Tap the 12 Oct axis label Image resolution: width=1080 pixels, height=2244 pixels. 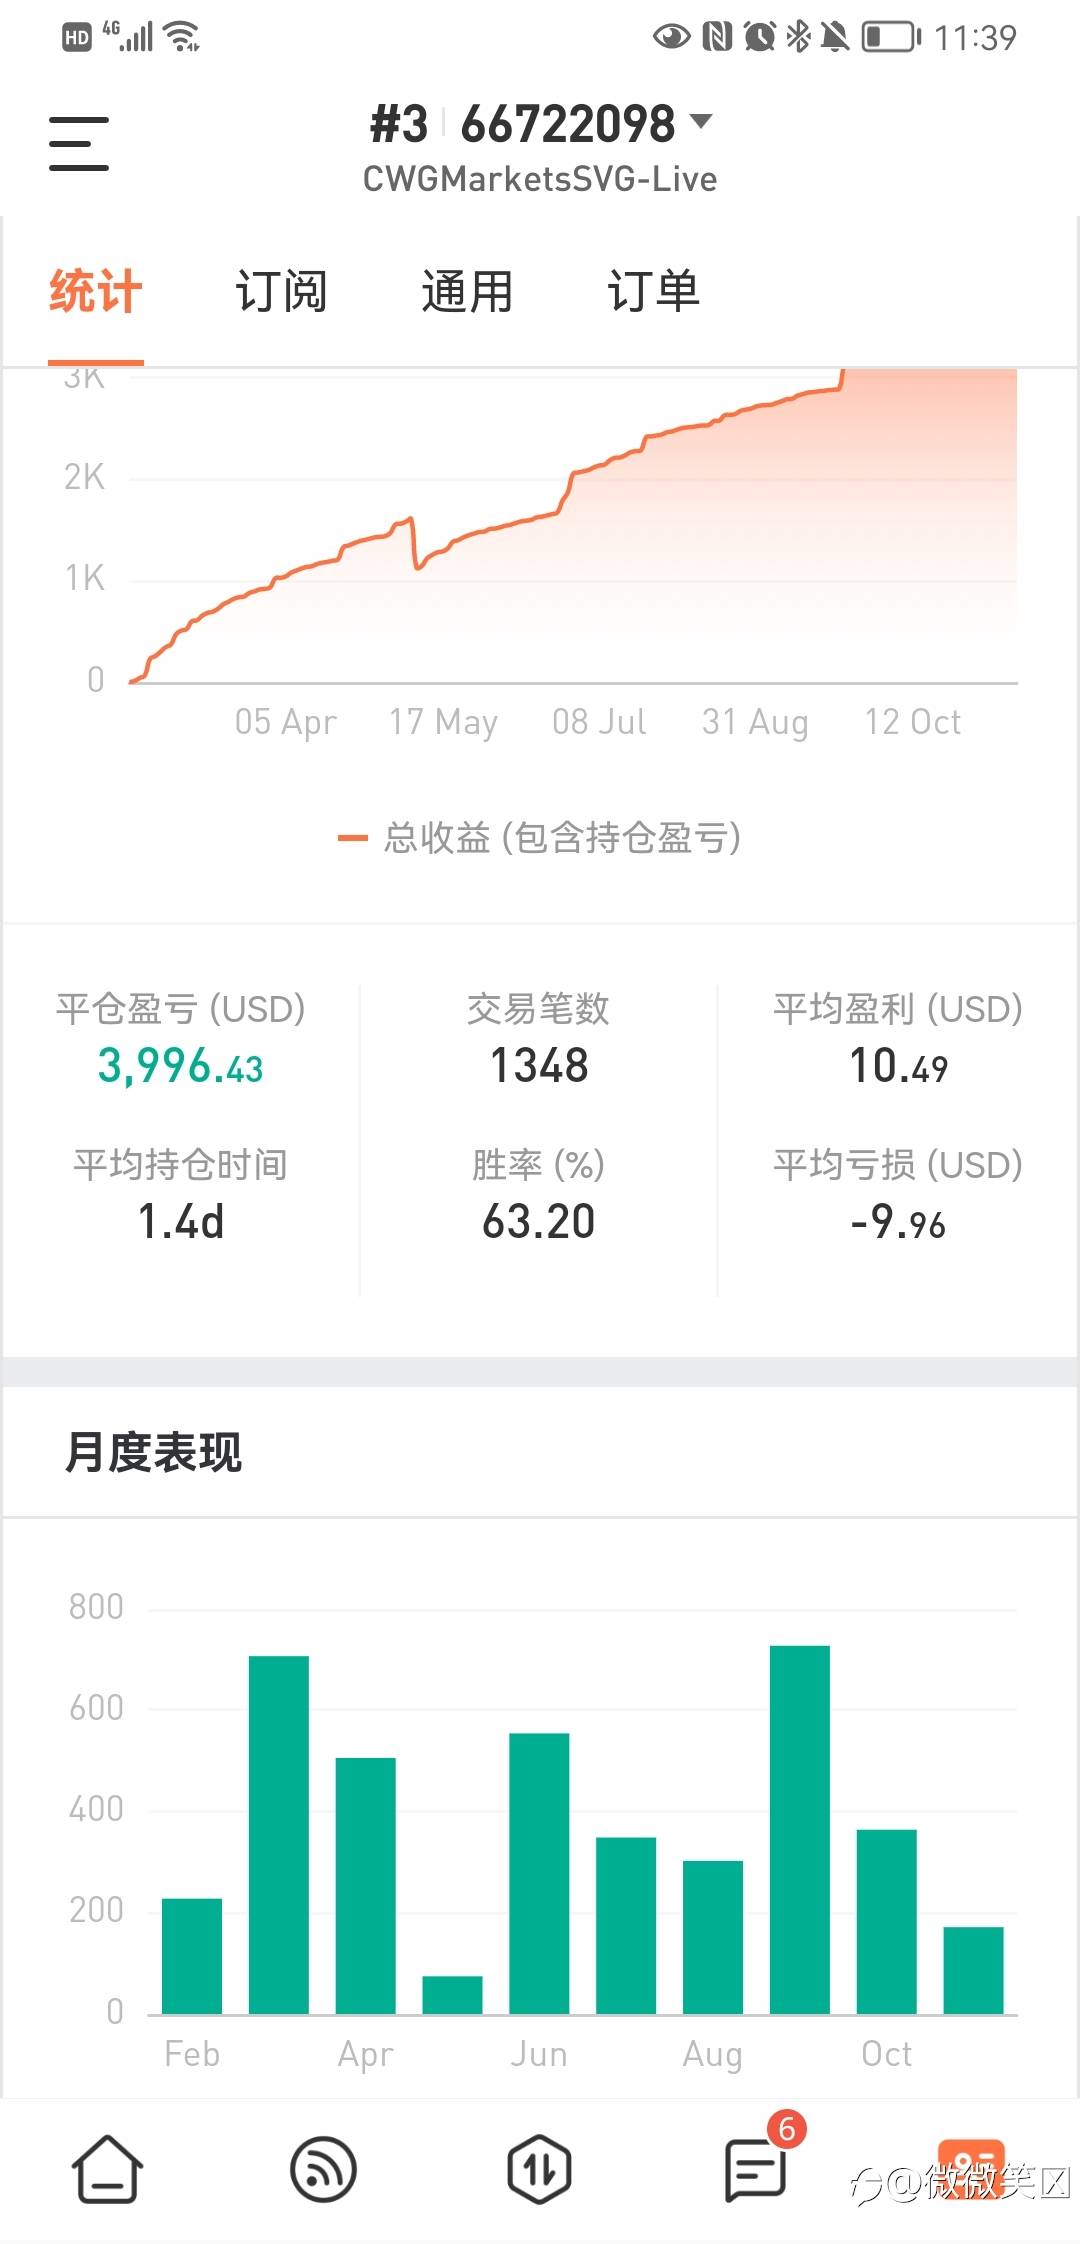912,722
